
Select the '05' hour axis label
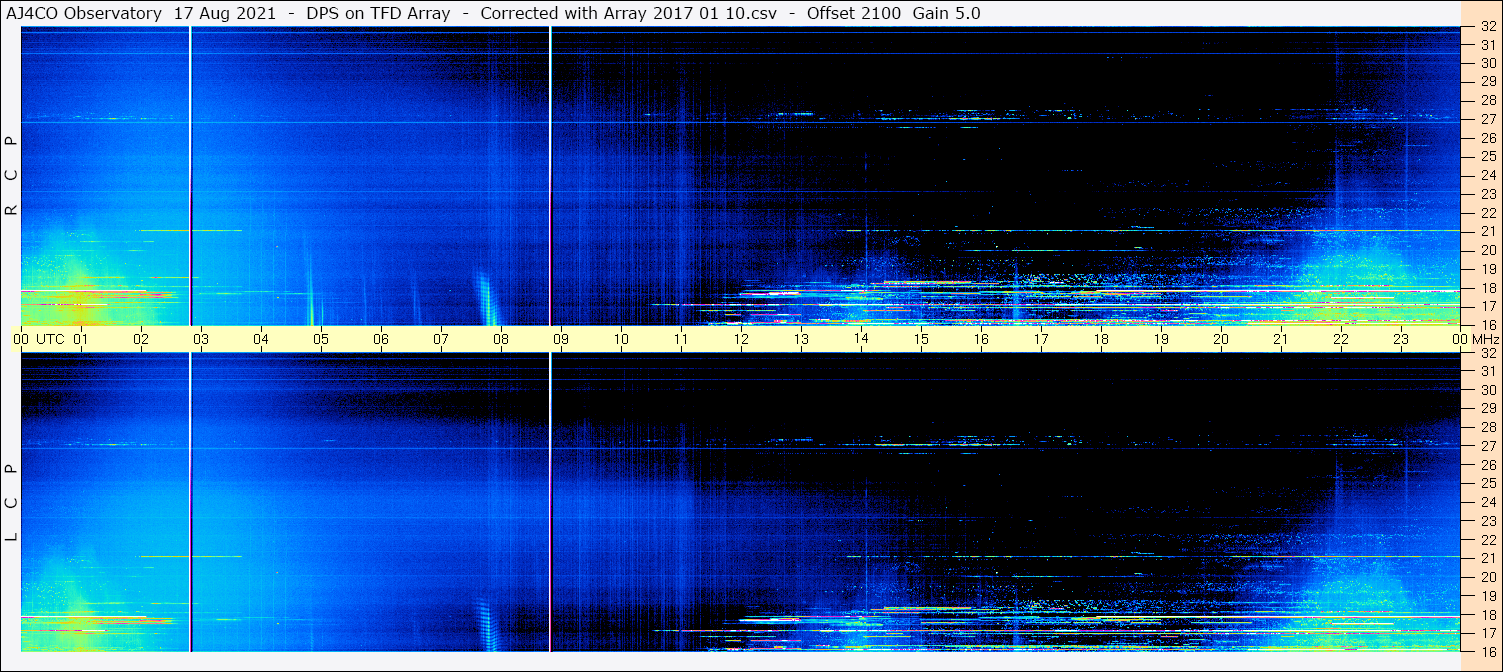tap(321, 339)
